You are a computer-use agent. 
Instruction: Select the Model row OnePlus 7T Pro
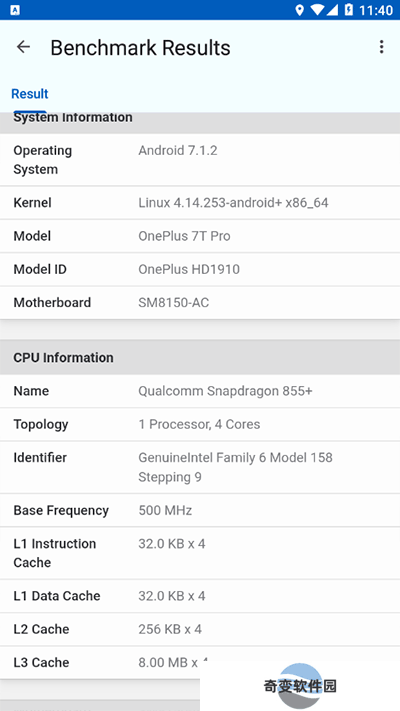200,236
